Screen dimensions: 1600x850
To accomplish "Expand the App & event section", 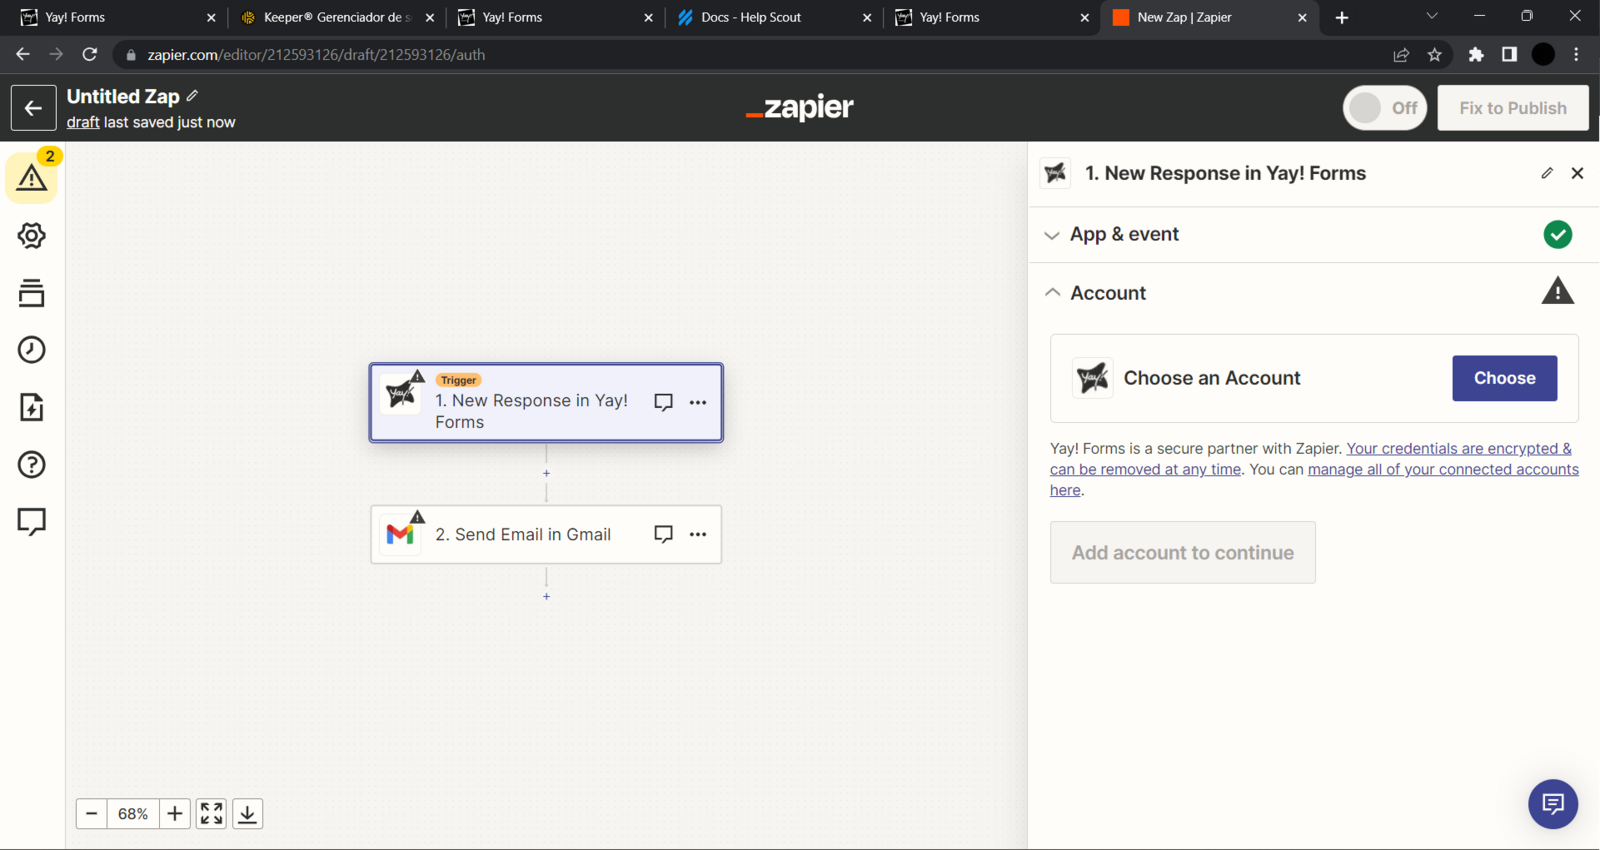I will click(x=1124, y=235).
